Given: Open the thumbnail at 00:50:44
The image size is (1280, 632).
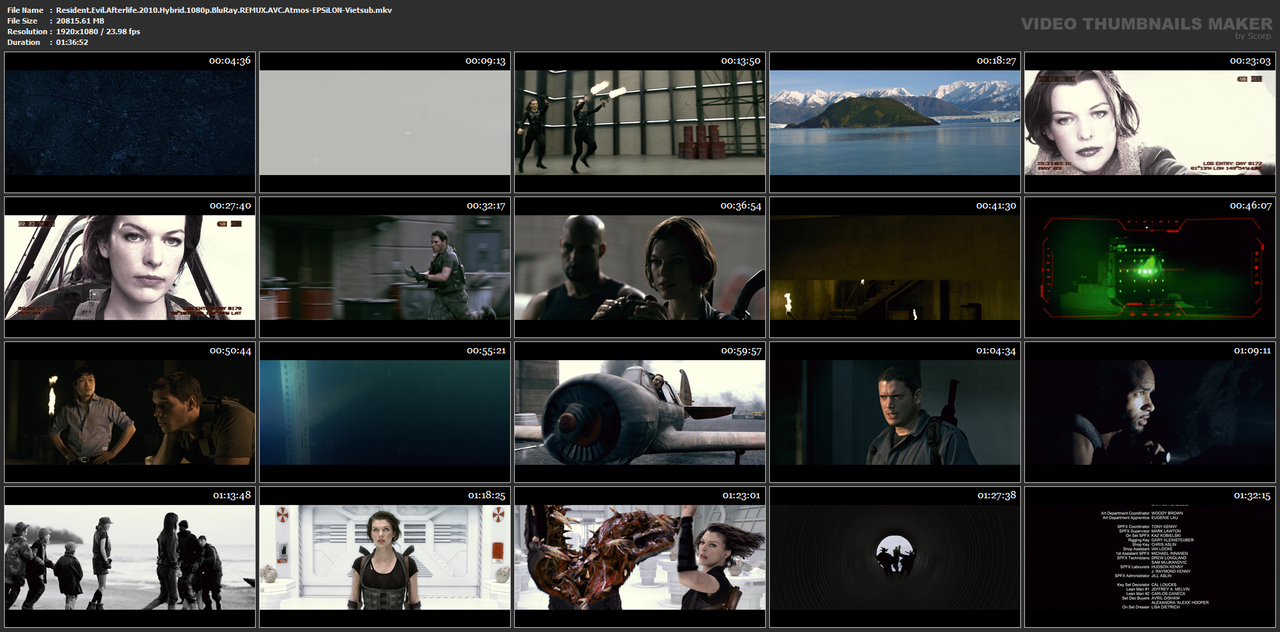Looking at the screenshot, I should pyautogui.click(x=130, y=412).
